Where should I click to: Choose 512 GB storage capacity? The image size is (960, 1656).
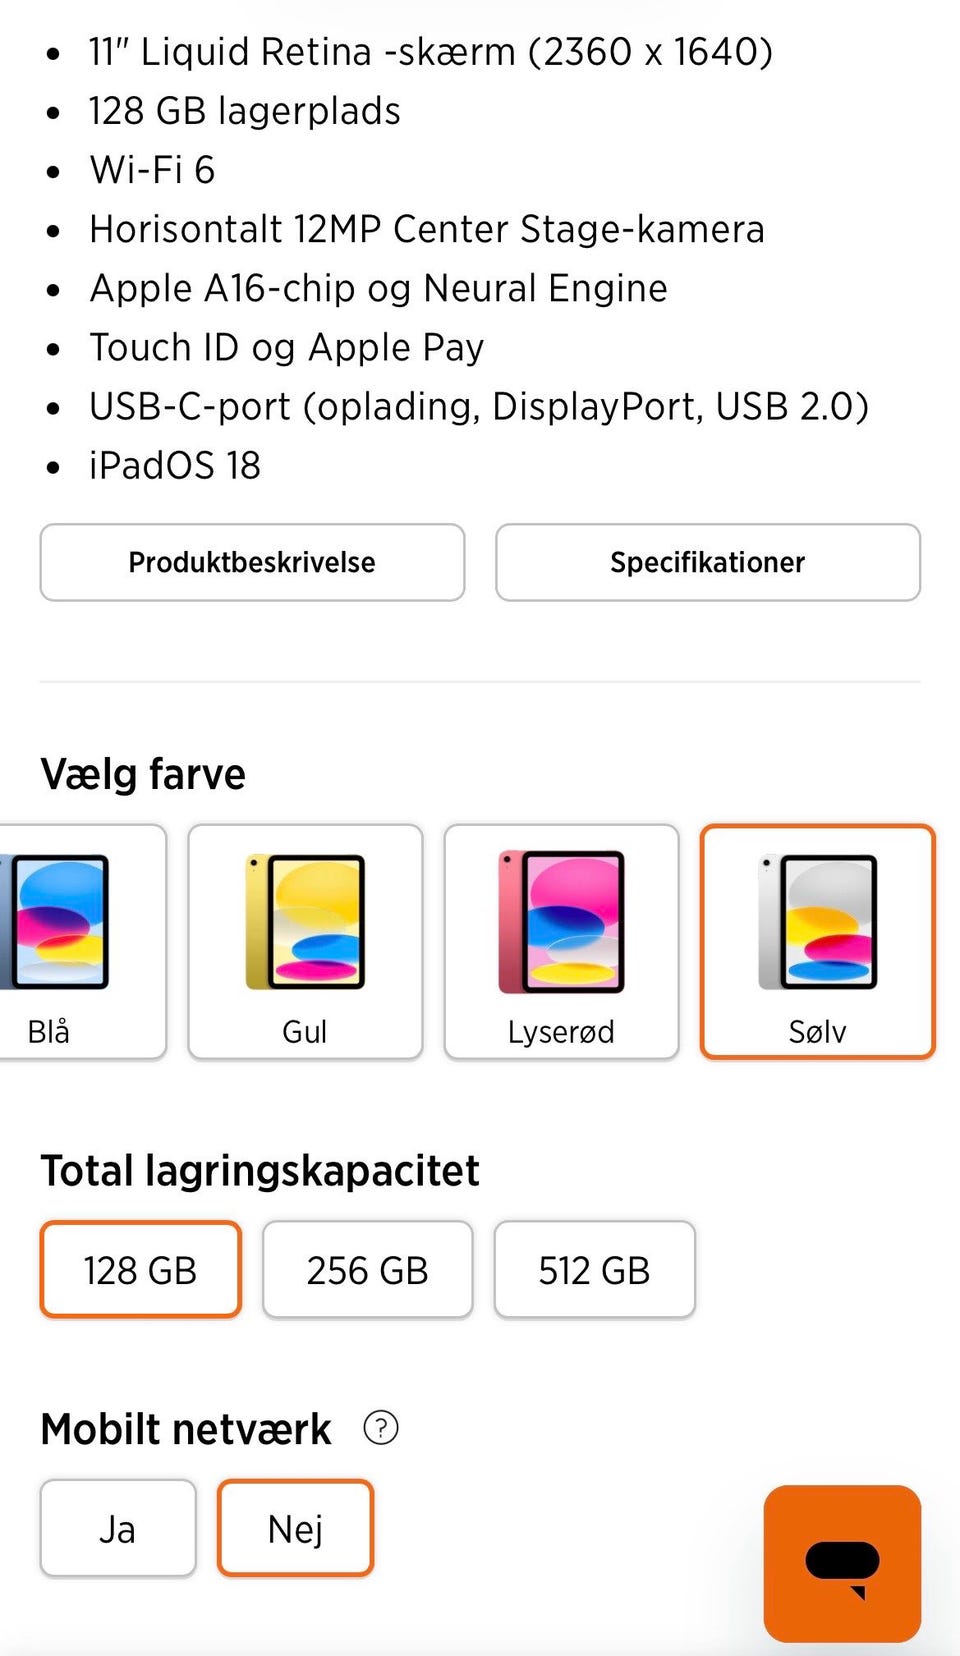click(x=594, y=1270)
